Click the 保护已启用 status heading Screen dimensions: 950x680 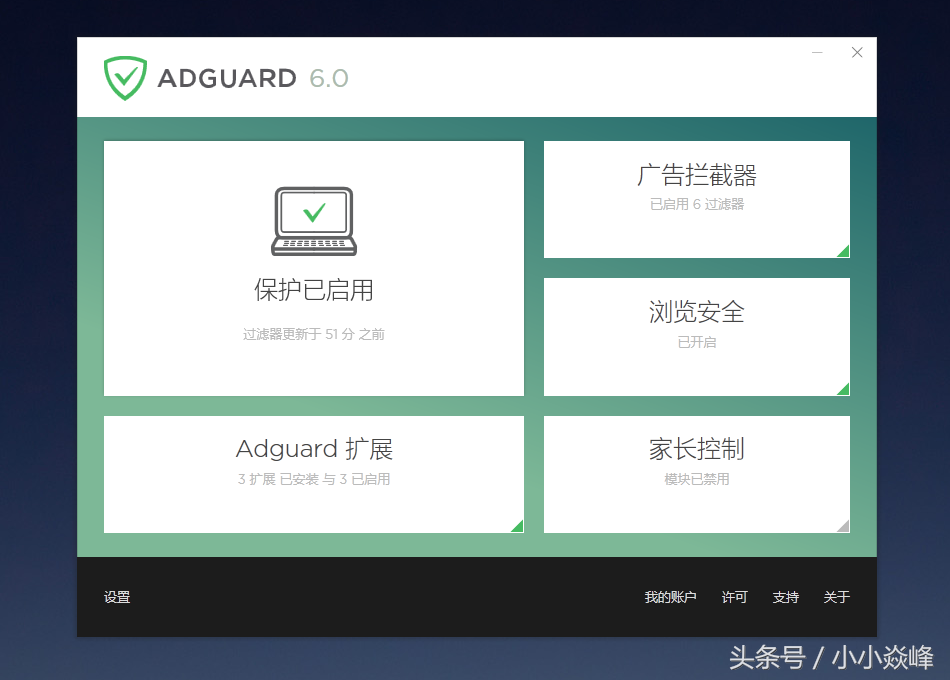click(314, 290)
